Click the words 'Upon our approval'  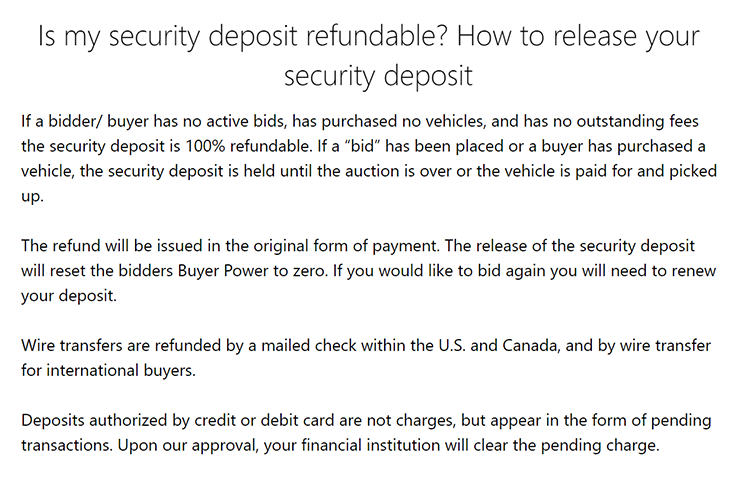click(187, 445)
